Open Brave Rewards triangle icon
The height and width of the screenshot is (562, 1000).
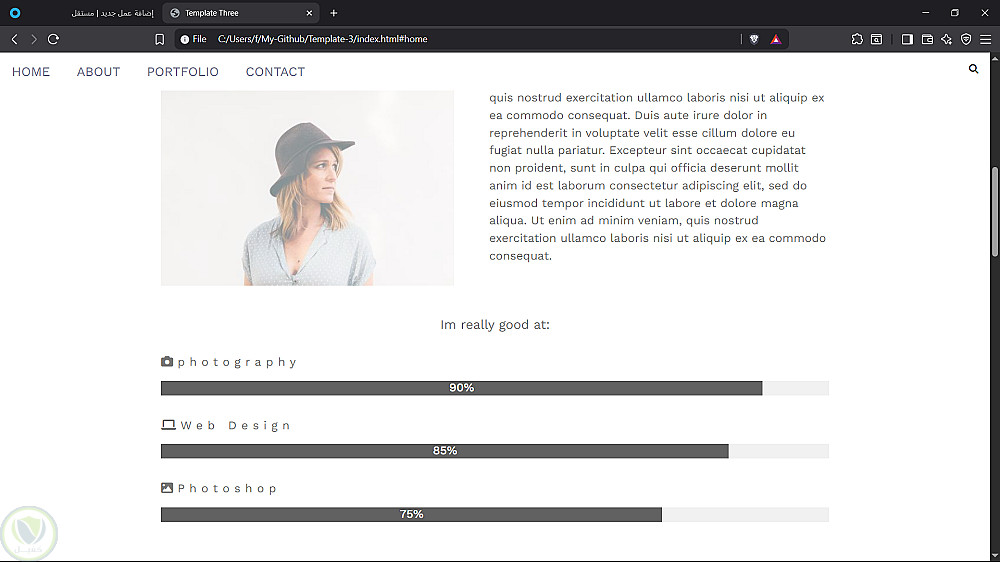(776, 39)
